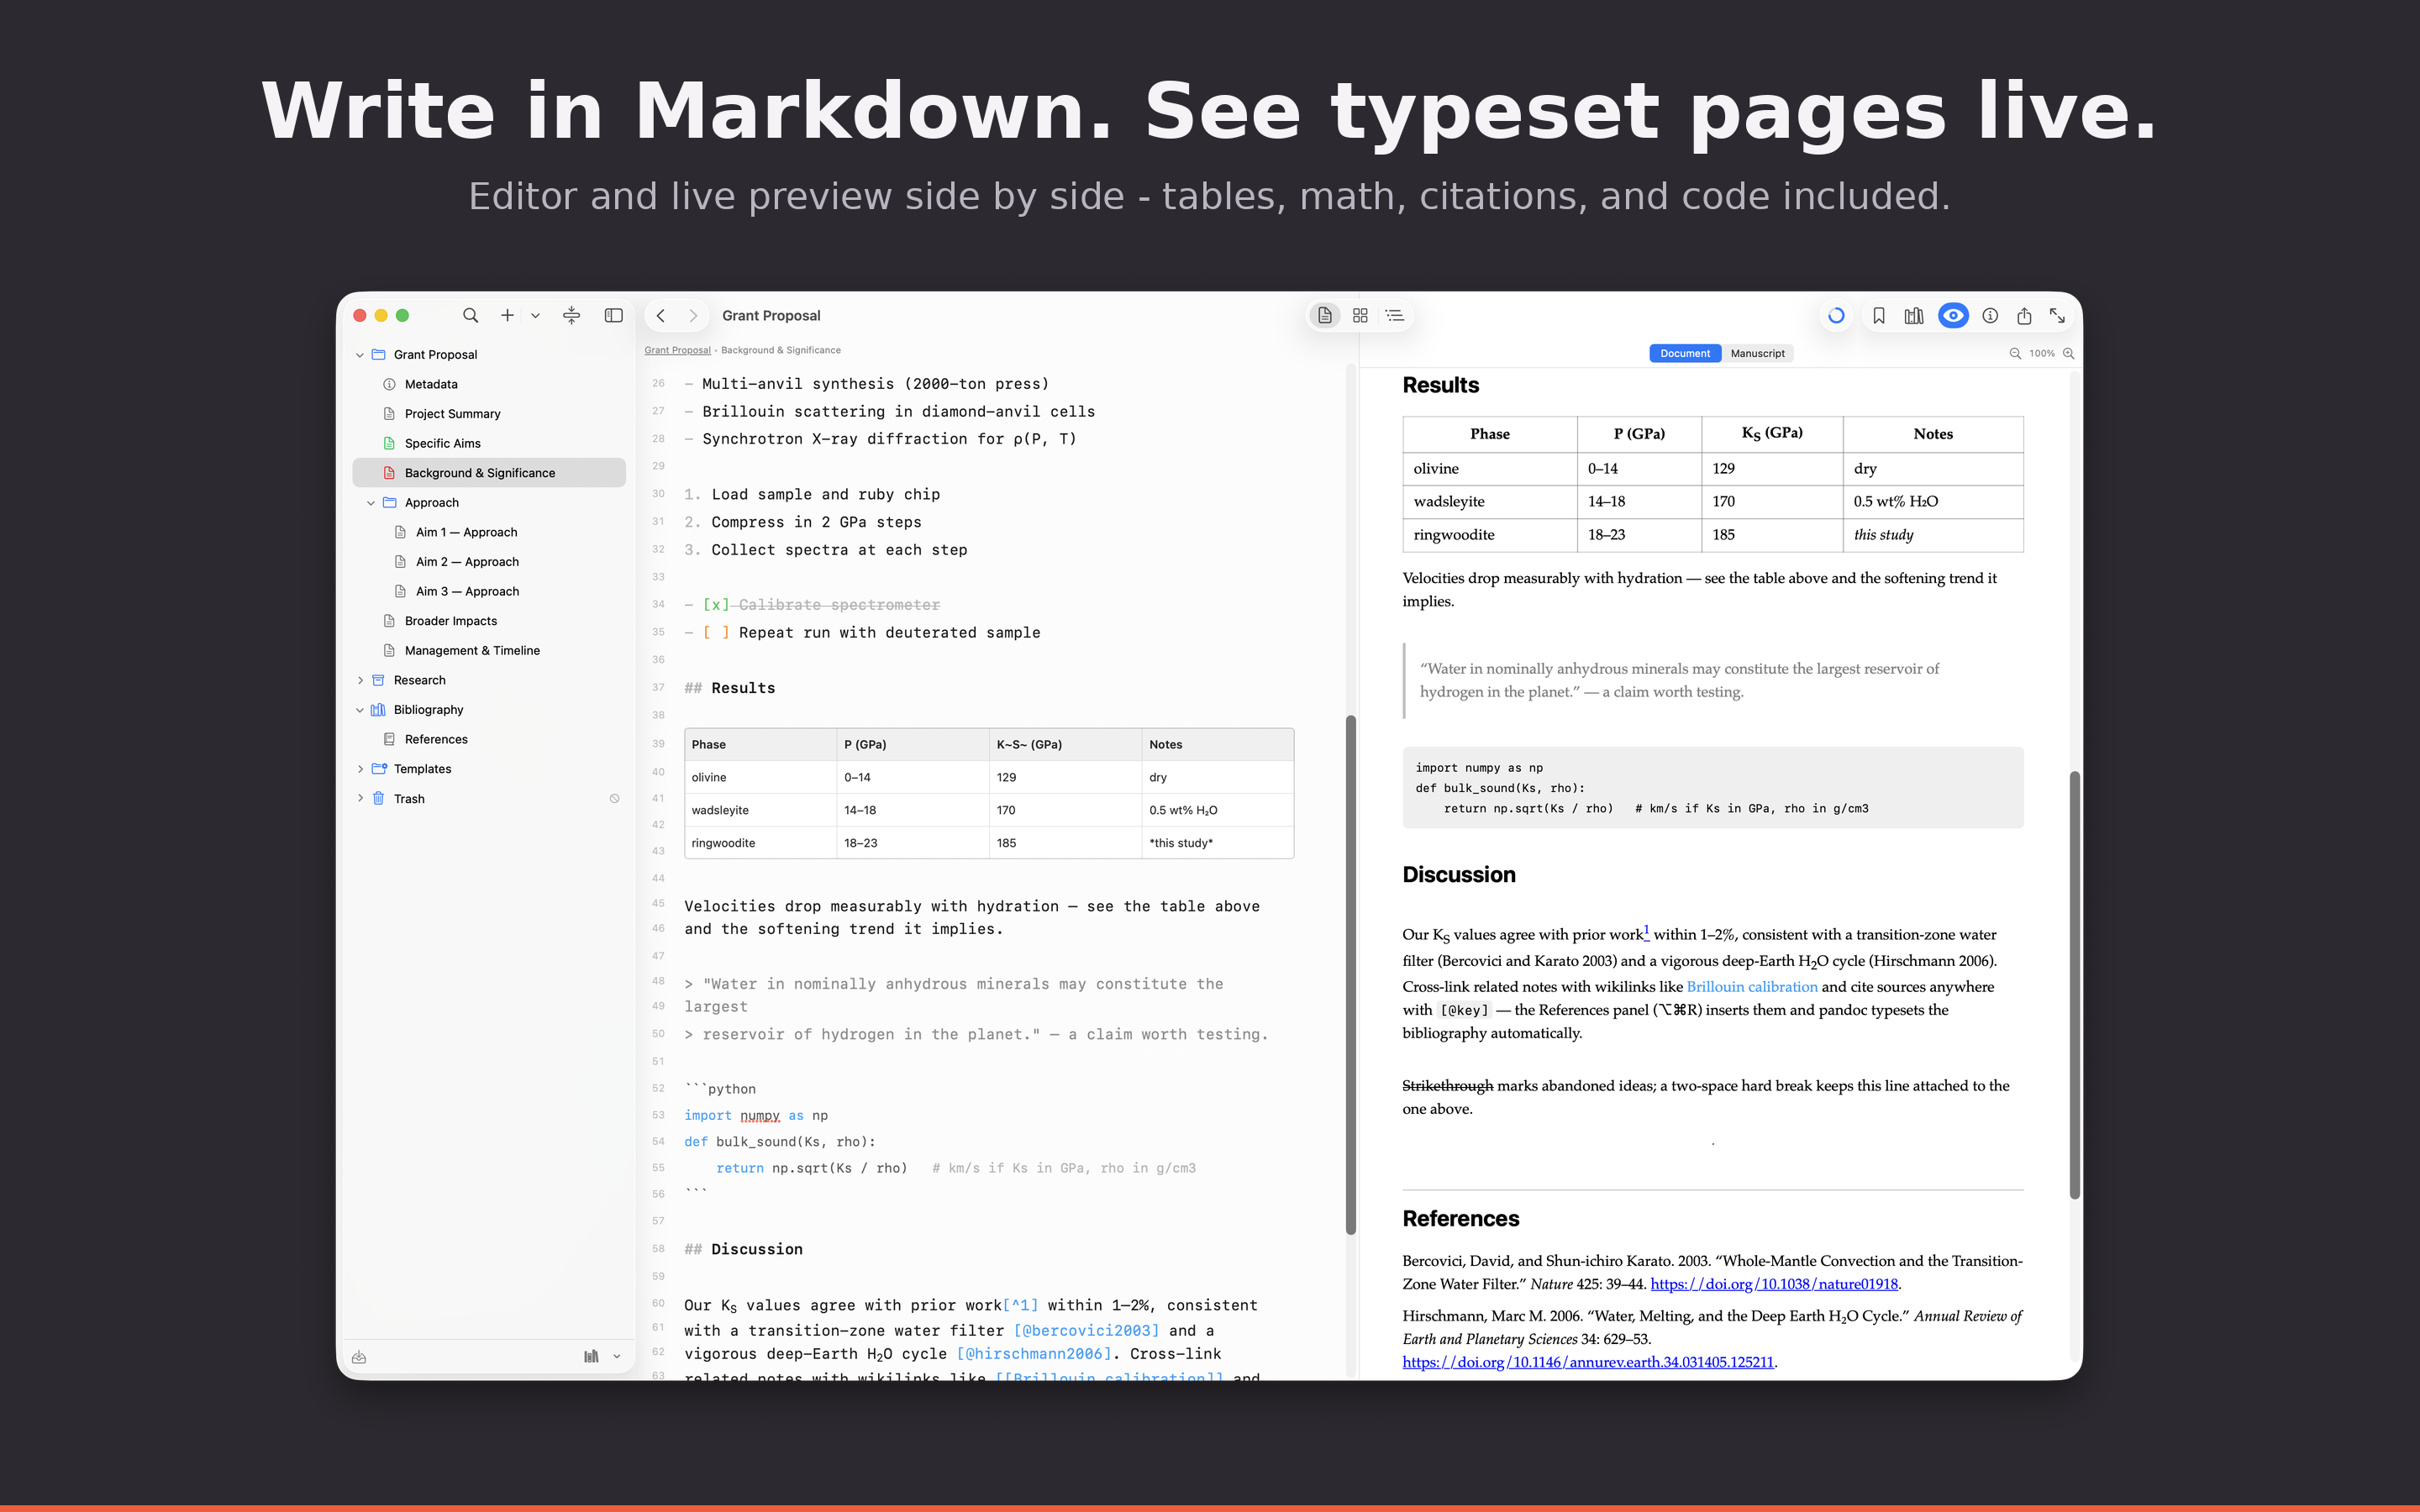2420x1512 pixels.
Task: Check the Repeat run with deuterated sample box
Action: click(716, 633)
